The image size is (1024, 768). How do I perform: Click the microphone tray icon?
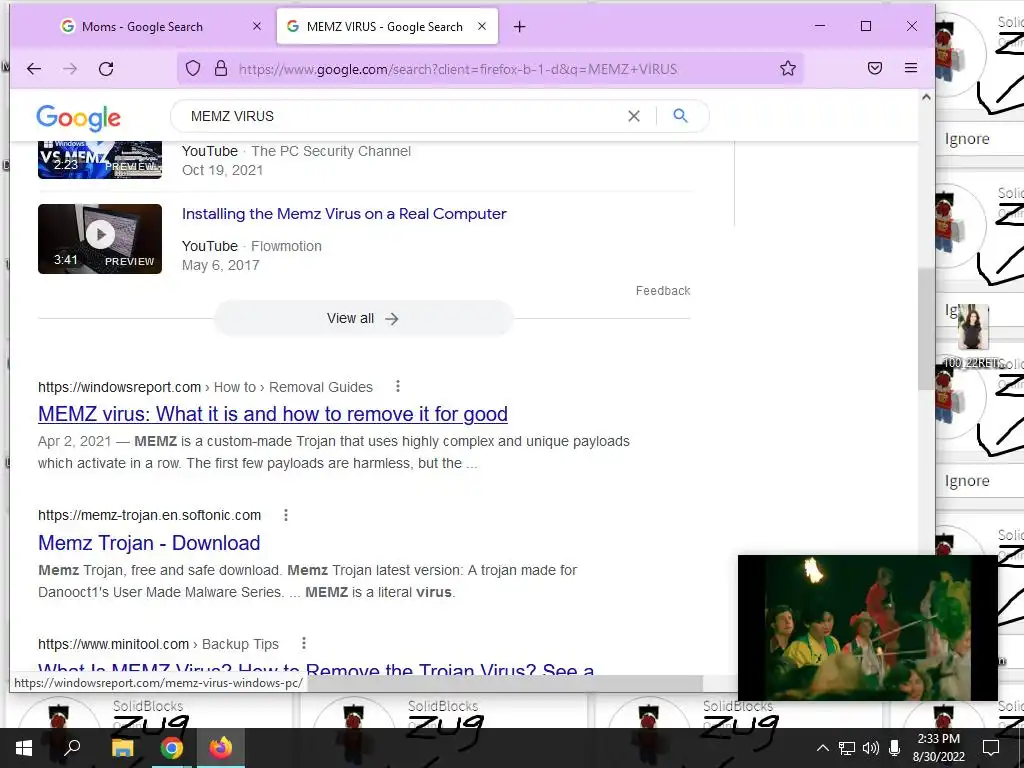(895, 748)
